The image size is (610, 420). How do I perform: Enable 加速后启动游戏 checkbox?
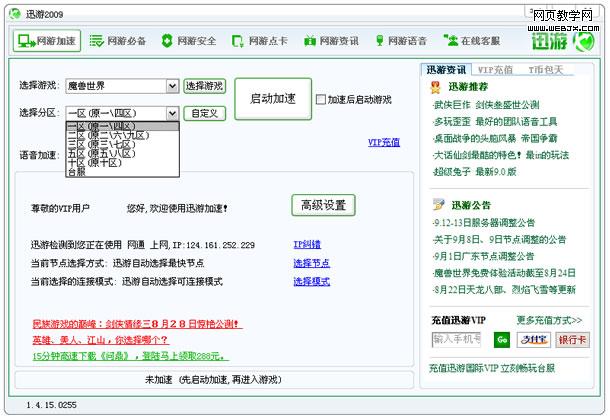coord(320,100)
